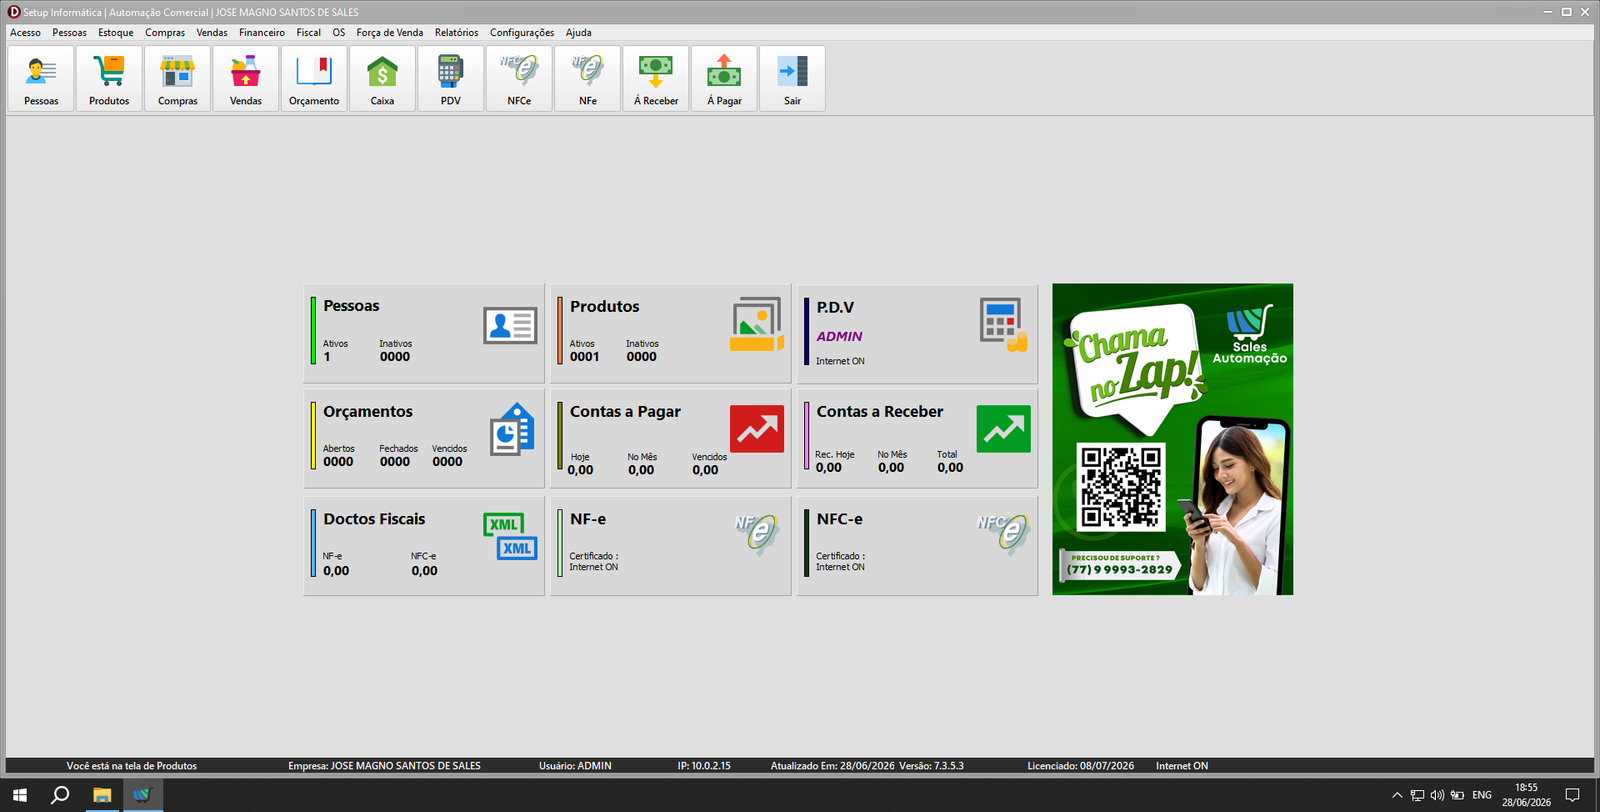1600x812 pixels.
Task: Click the Inativos count in Pessoas card
Action: tap(395, 357)
